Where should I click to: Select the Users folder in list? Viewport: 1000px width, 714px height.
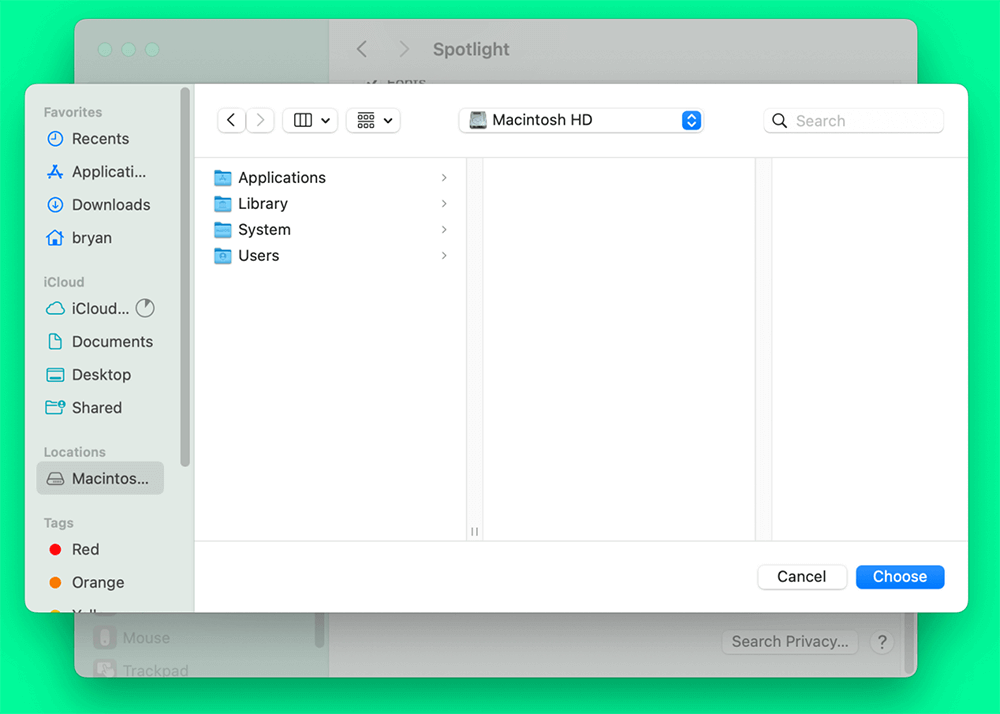coord(258,256)
